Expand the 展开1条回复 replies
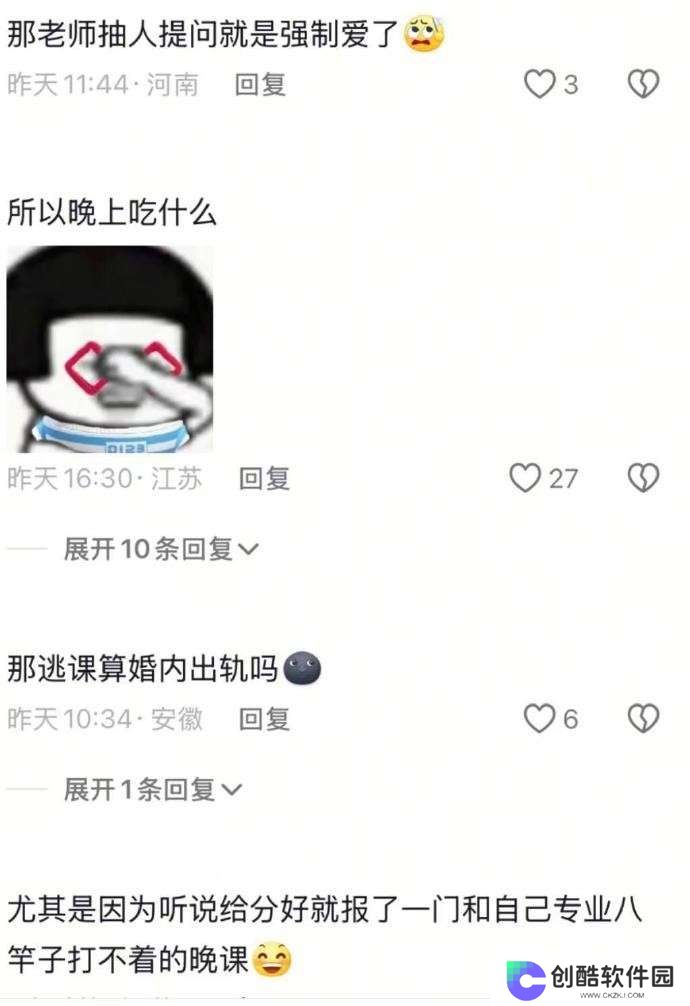 (153, 789)
